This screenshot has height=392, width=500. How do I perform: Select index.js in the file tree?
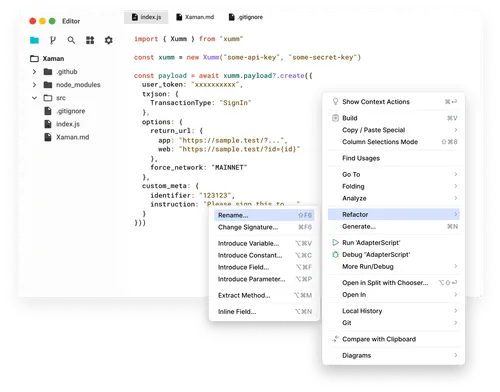click(x=68, y=124)
